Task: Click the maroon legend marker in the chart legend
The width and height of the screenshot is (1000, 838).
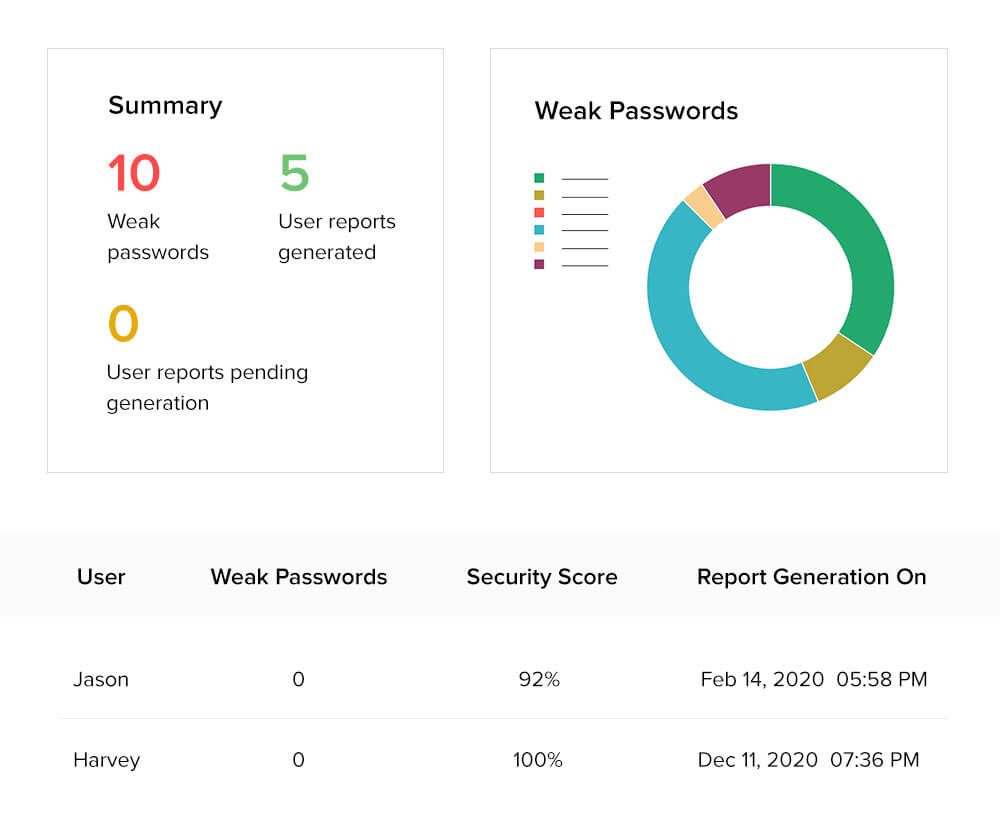Action: [x=539, y=265]
